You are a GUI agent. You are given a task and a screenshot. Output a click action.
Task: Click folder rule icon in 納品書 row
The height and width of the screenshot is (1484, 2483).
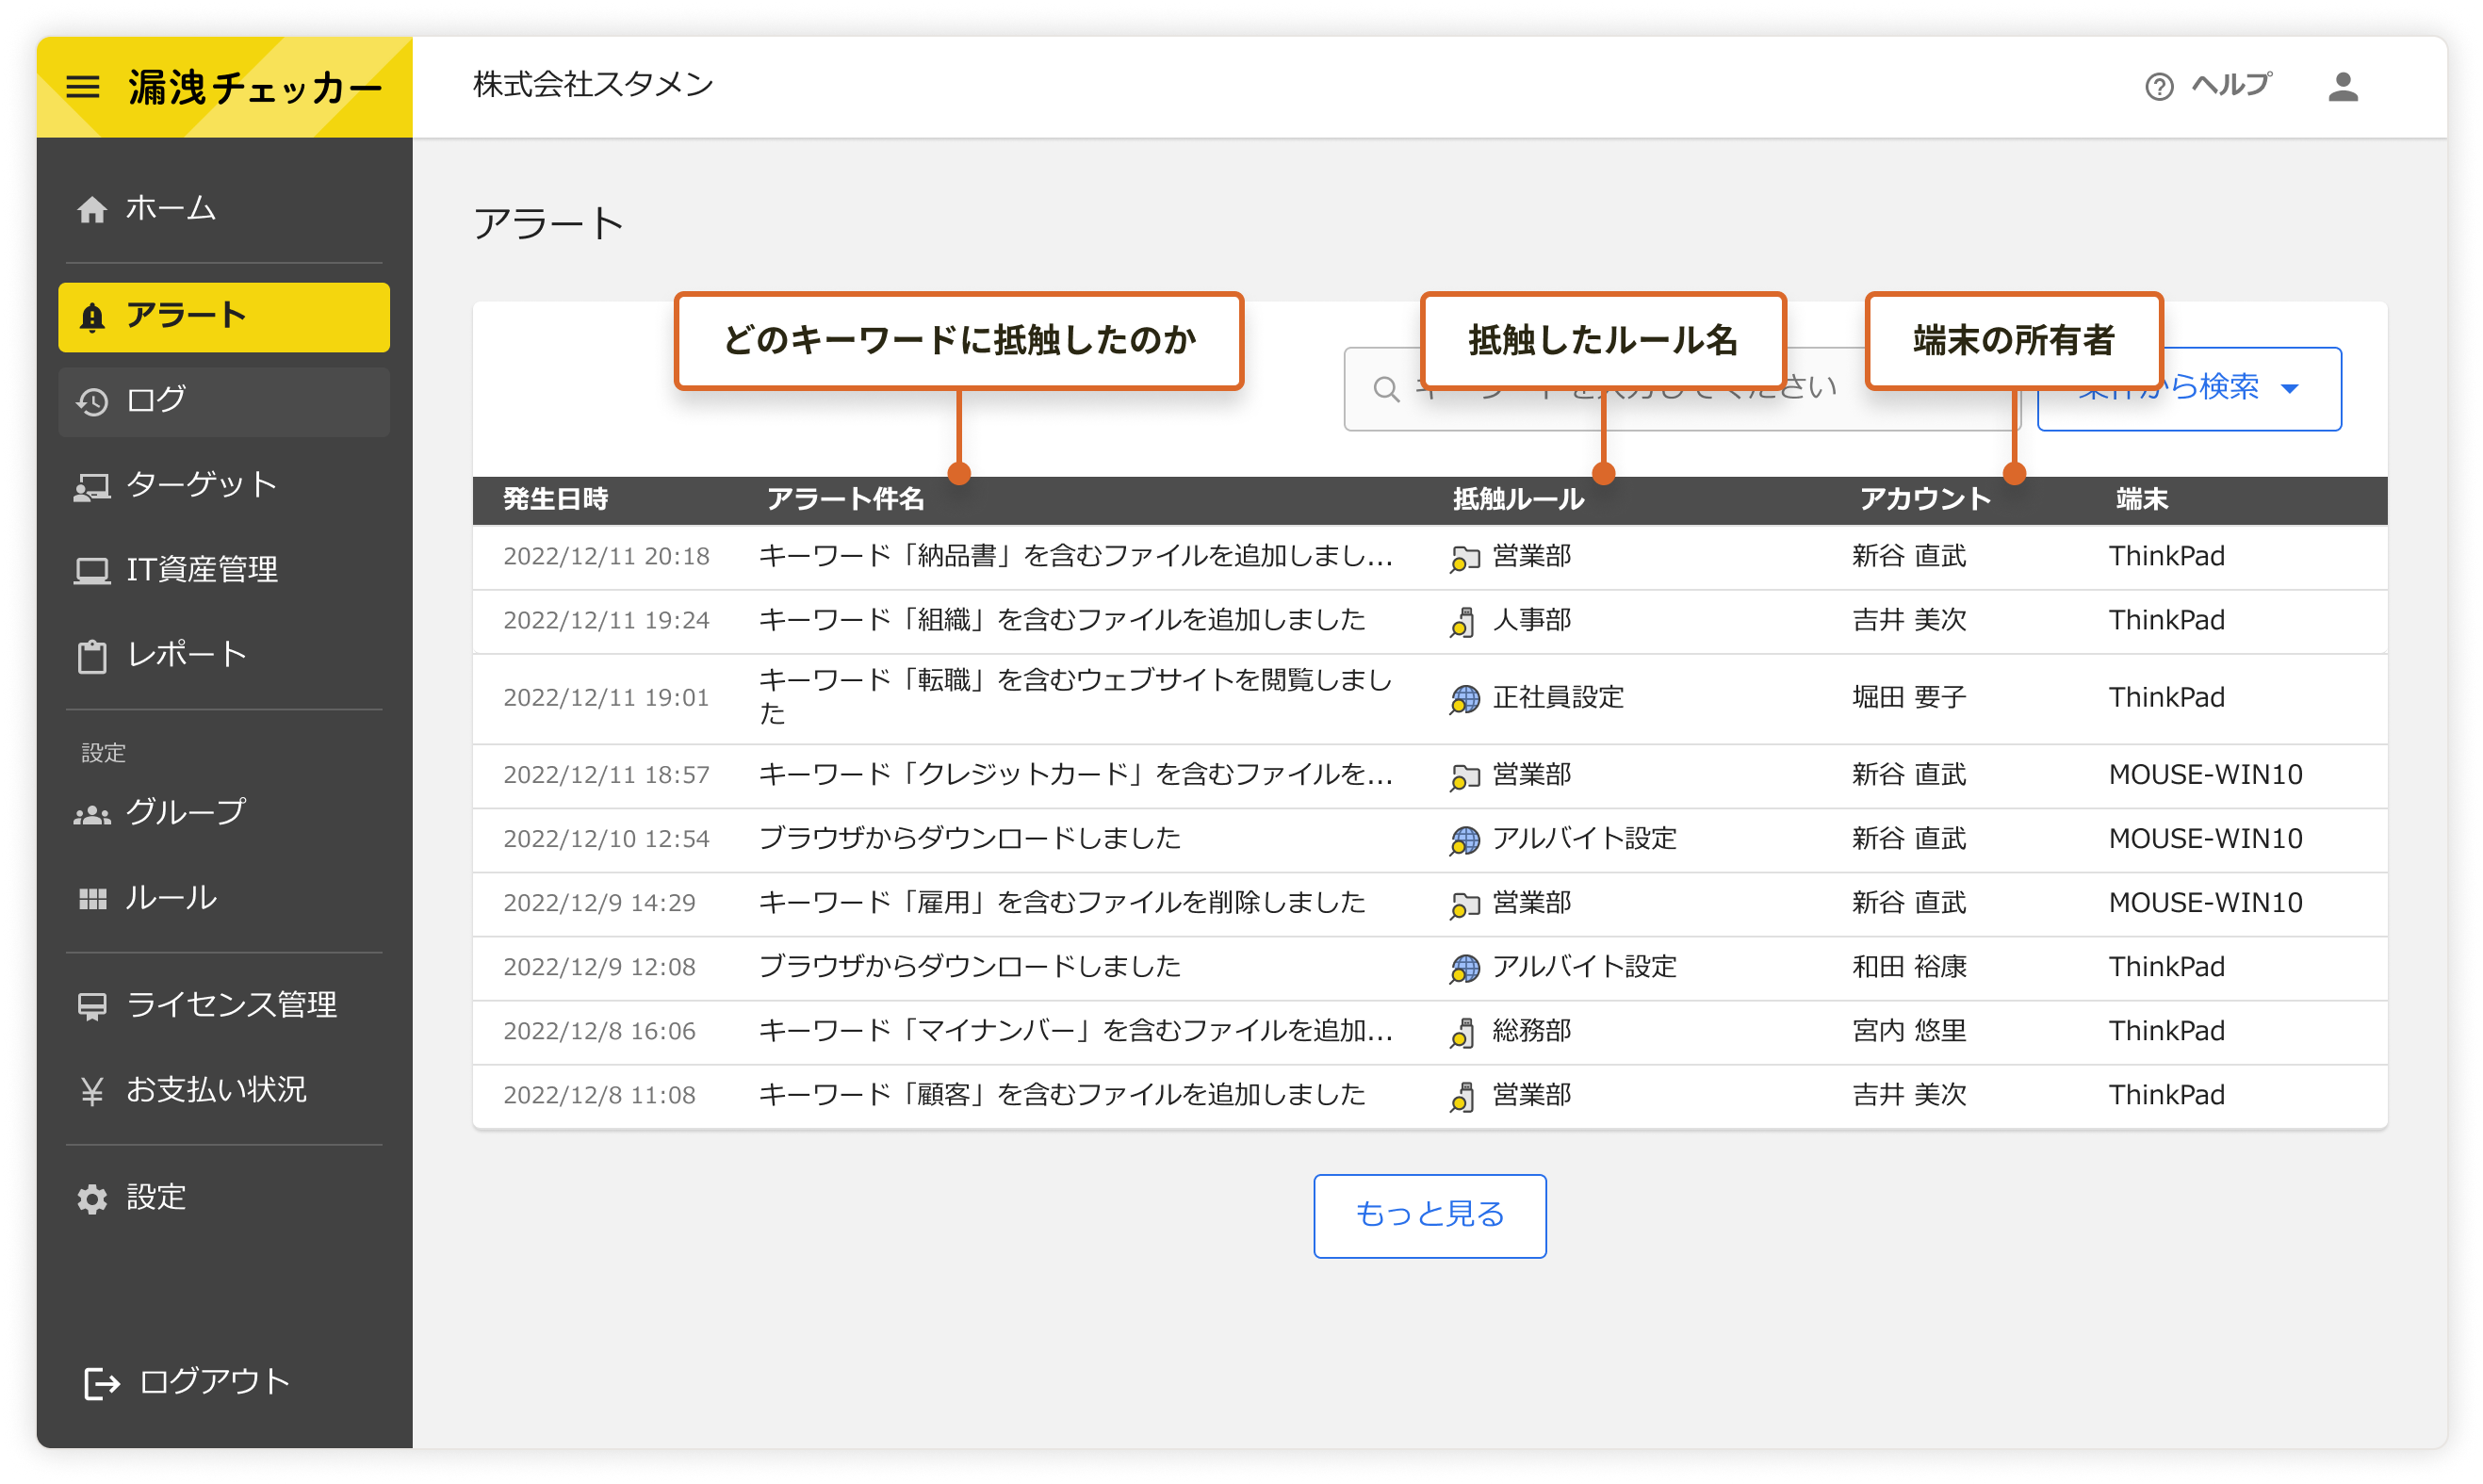[x=1463, y=558]
